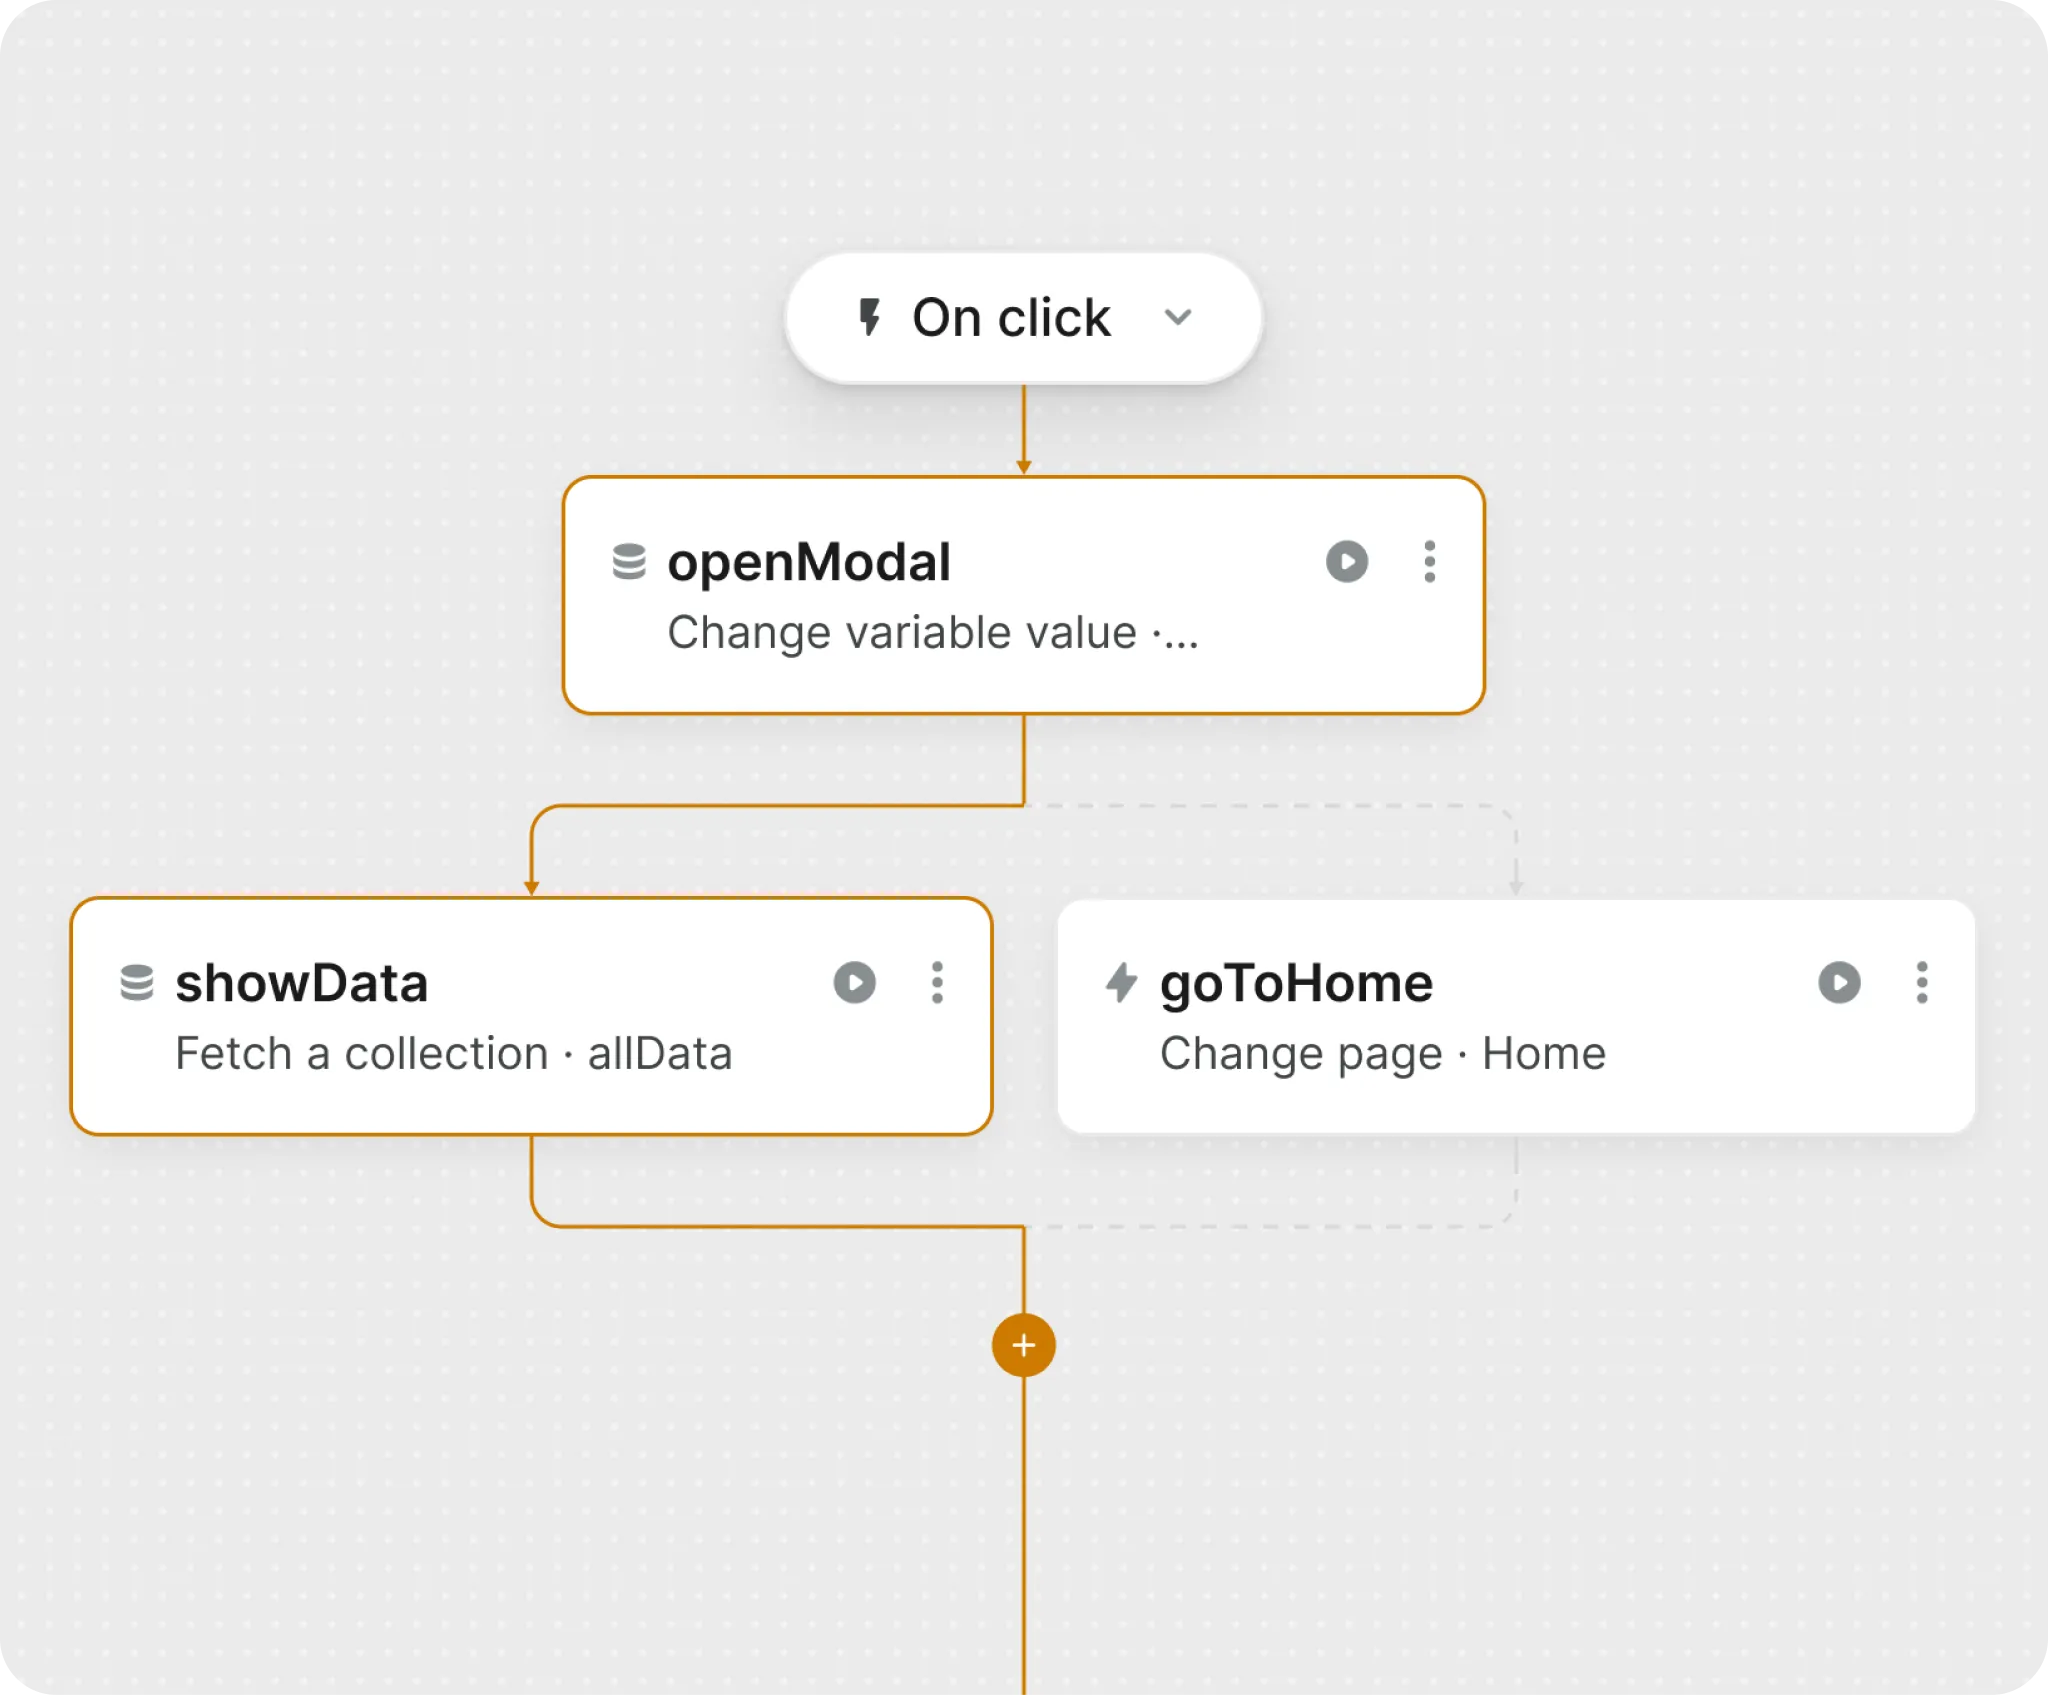
Task: Run the openModal action with play icon
Action: pyautogui.click(x=1346, y=562)
